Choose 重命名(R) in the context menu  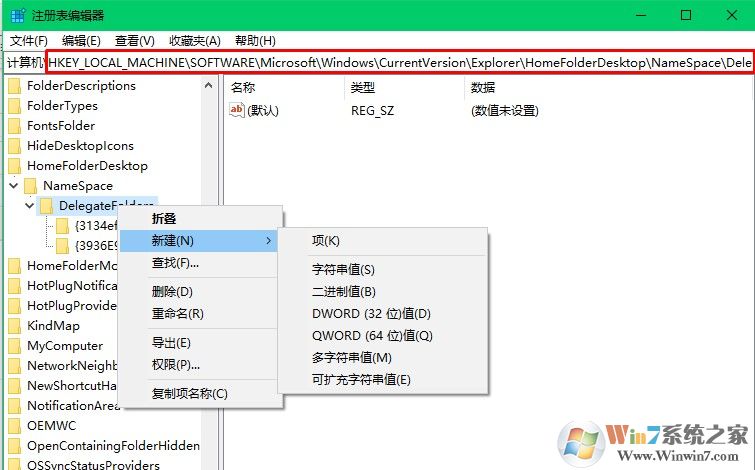tap(178, 314)
